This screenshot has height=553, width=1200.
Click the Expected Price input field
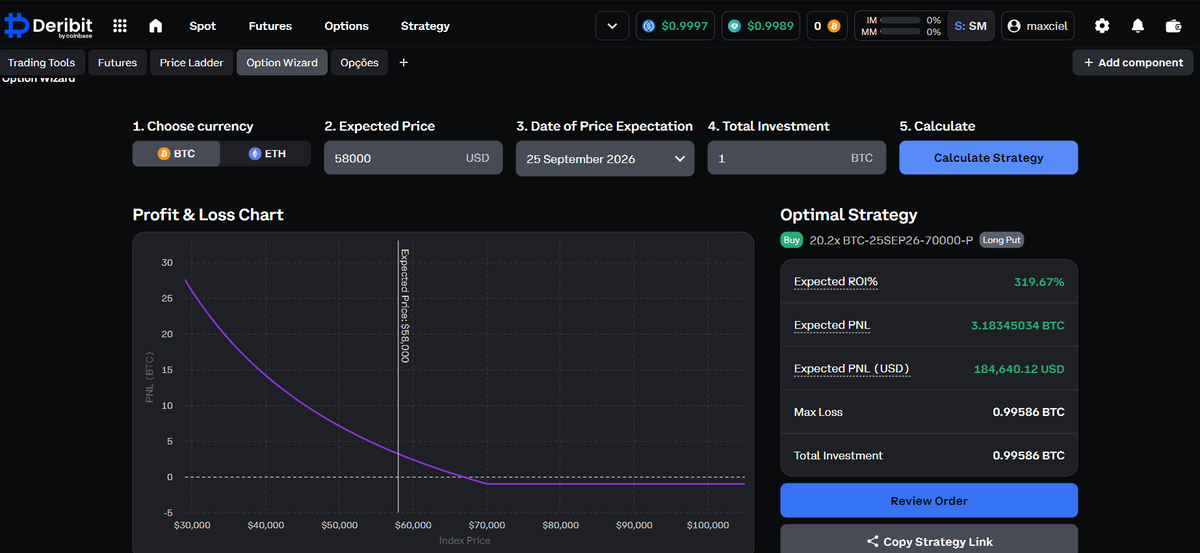point(413,158)
